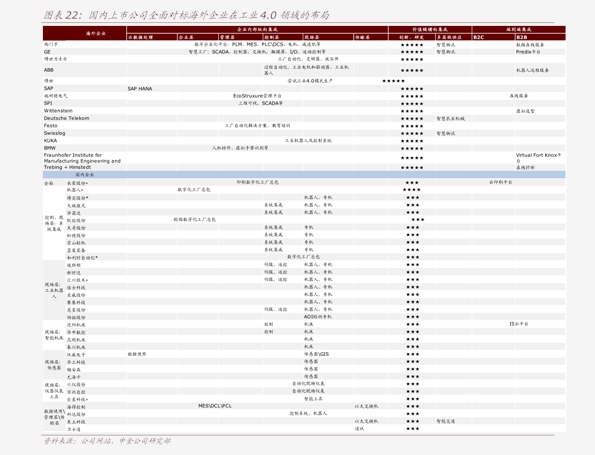This screenshot has height=455, width=595.
Task: Click the Swisslog row label
Action: pos(54,133)
